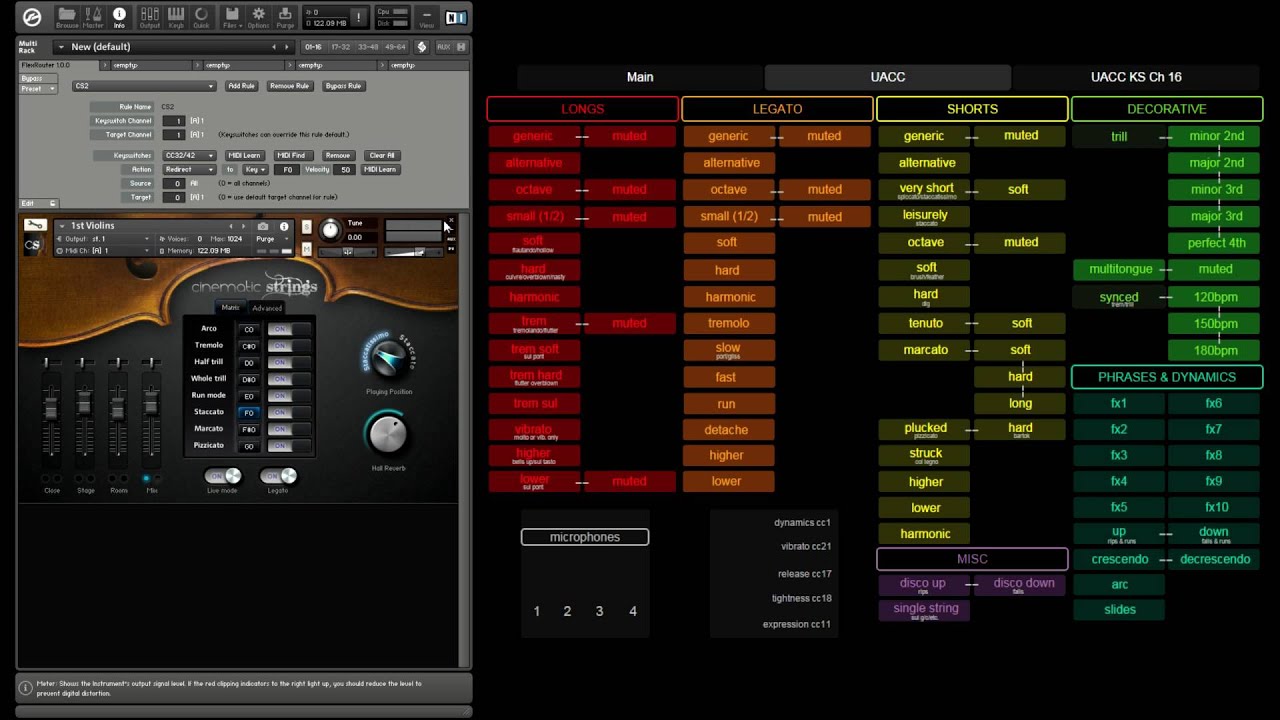This screenshot has width=1280, height=720.
Task: Open the Quick load icon
Action: pos(201,16)
